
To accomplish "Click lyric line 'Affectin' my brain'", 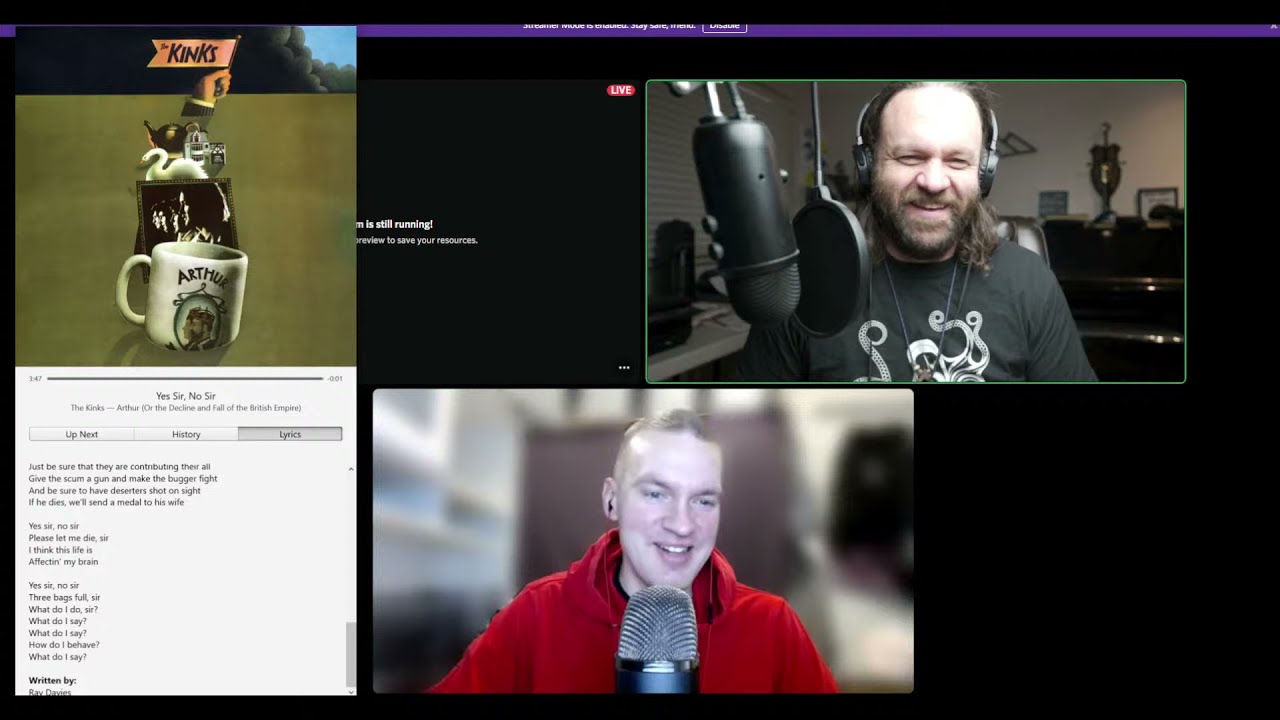I will coord(63,562).
